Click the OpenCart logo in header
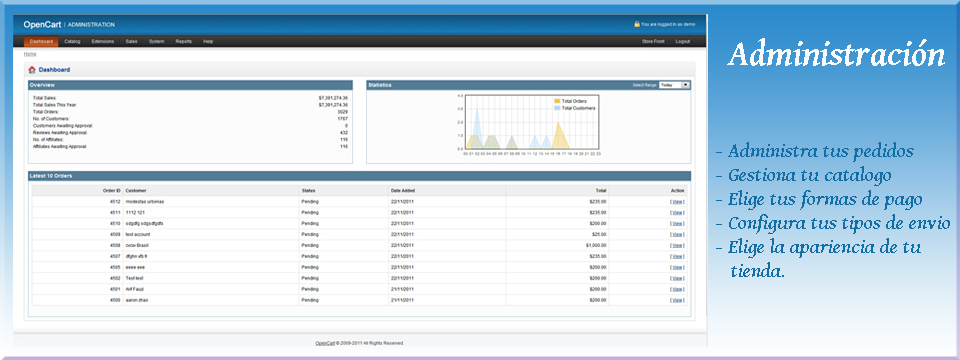Screen dimensions: 960x360 click(42, 24)
